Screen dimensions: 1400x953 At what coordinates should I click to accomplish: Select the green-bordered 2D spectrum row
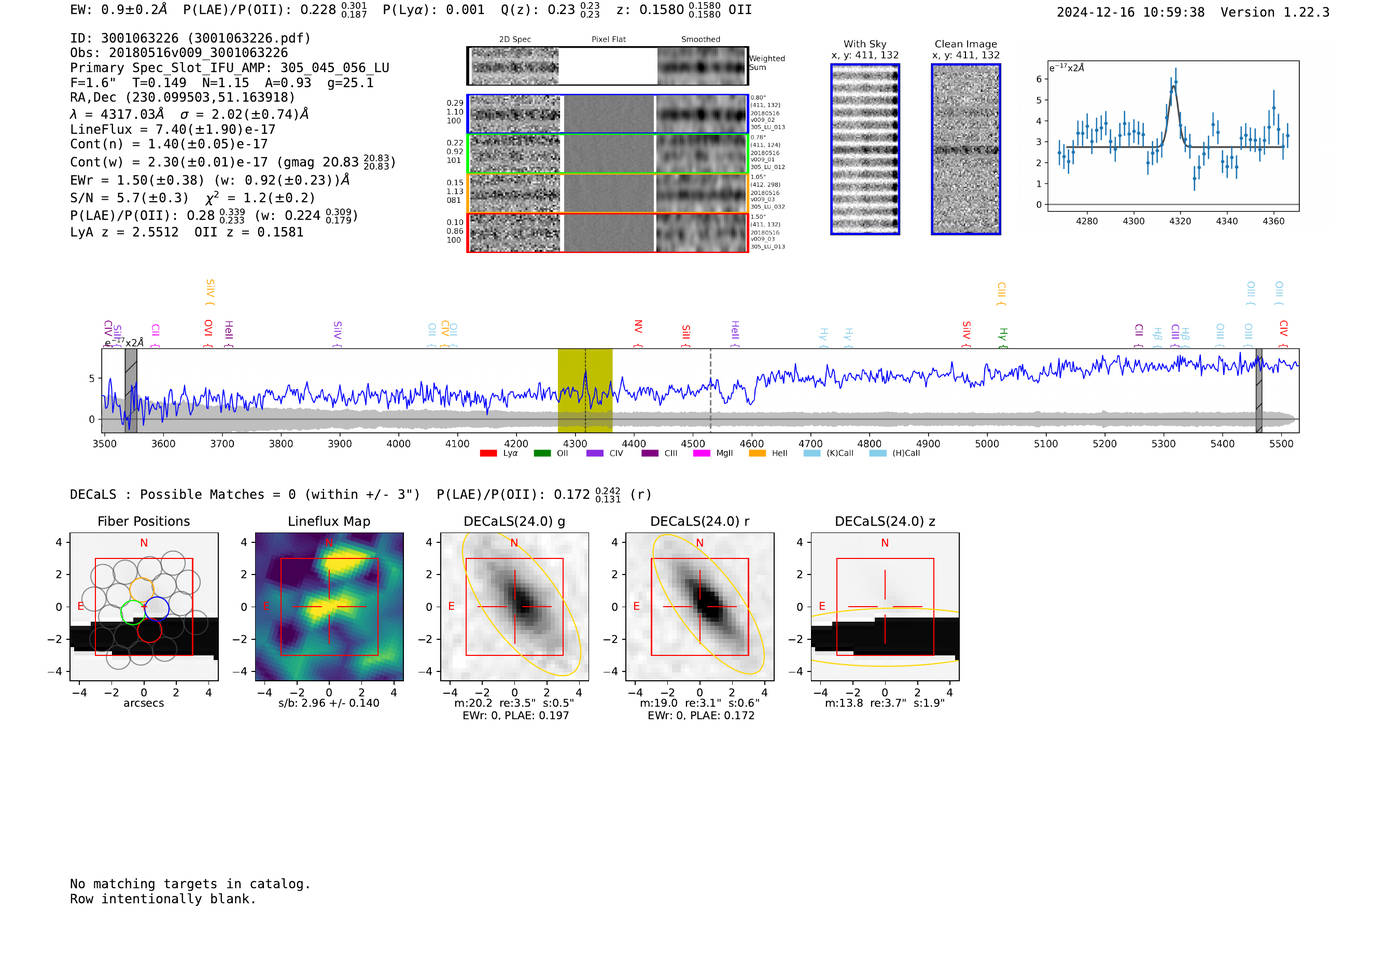[x=608, y=154]
